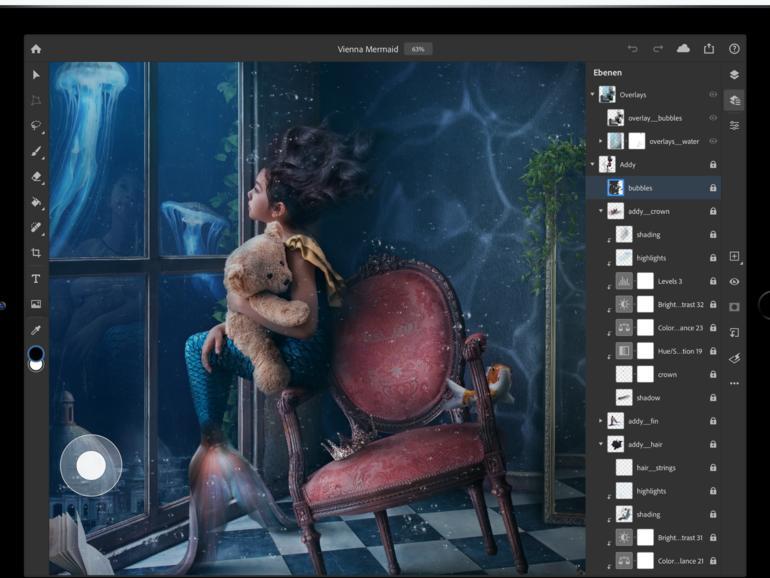The image size is (770, 578).
Task: Open layer properties panel
Action: (734, 126)
